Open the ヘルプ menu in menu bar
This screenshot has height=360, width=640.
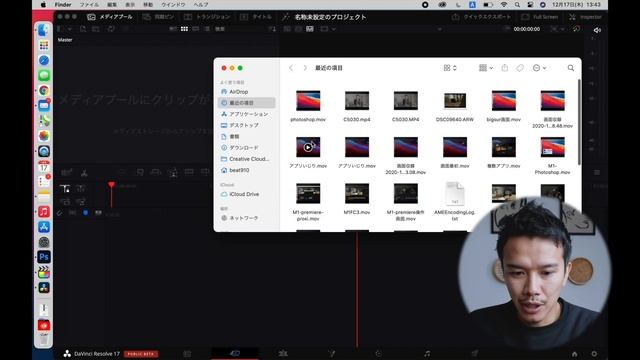coord(200,4)
